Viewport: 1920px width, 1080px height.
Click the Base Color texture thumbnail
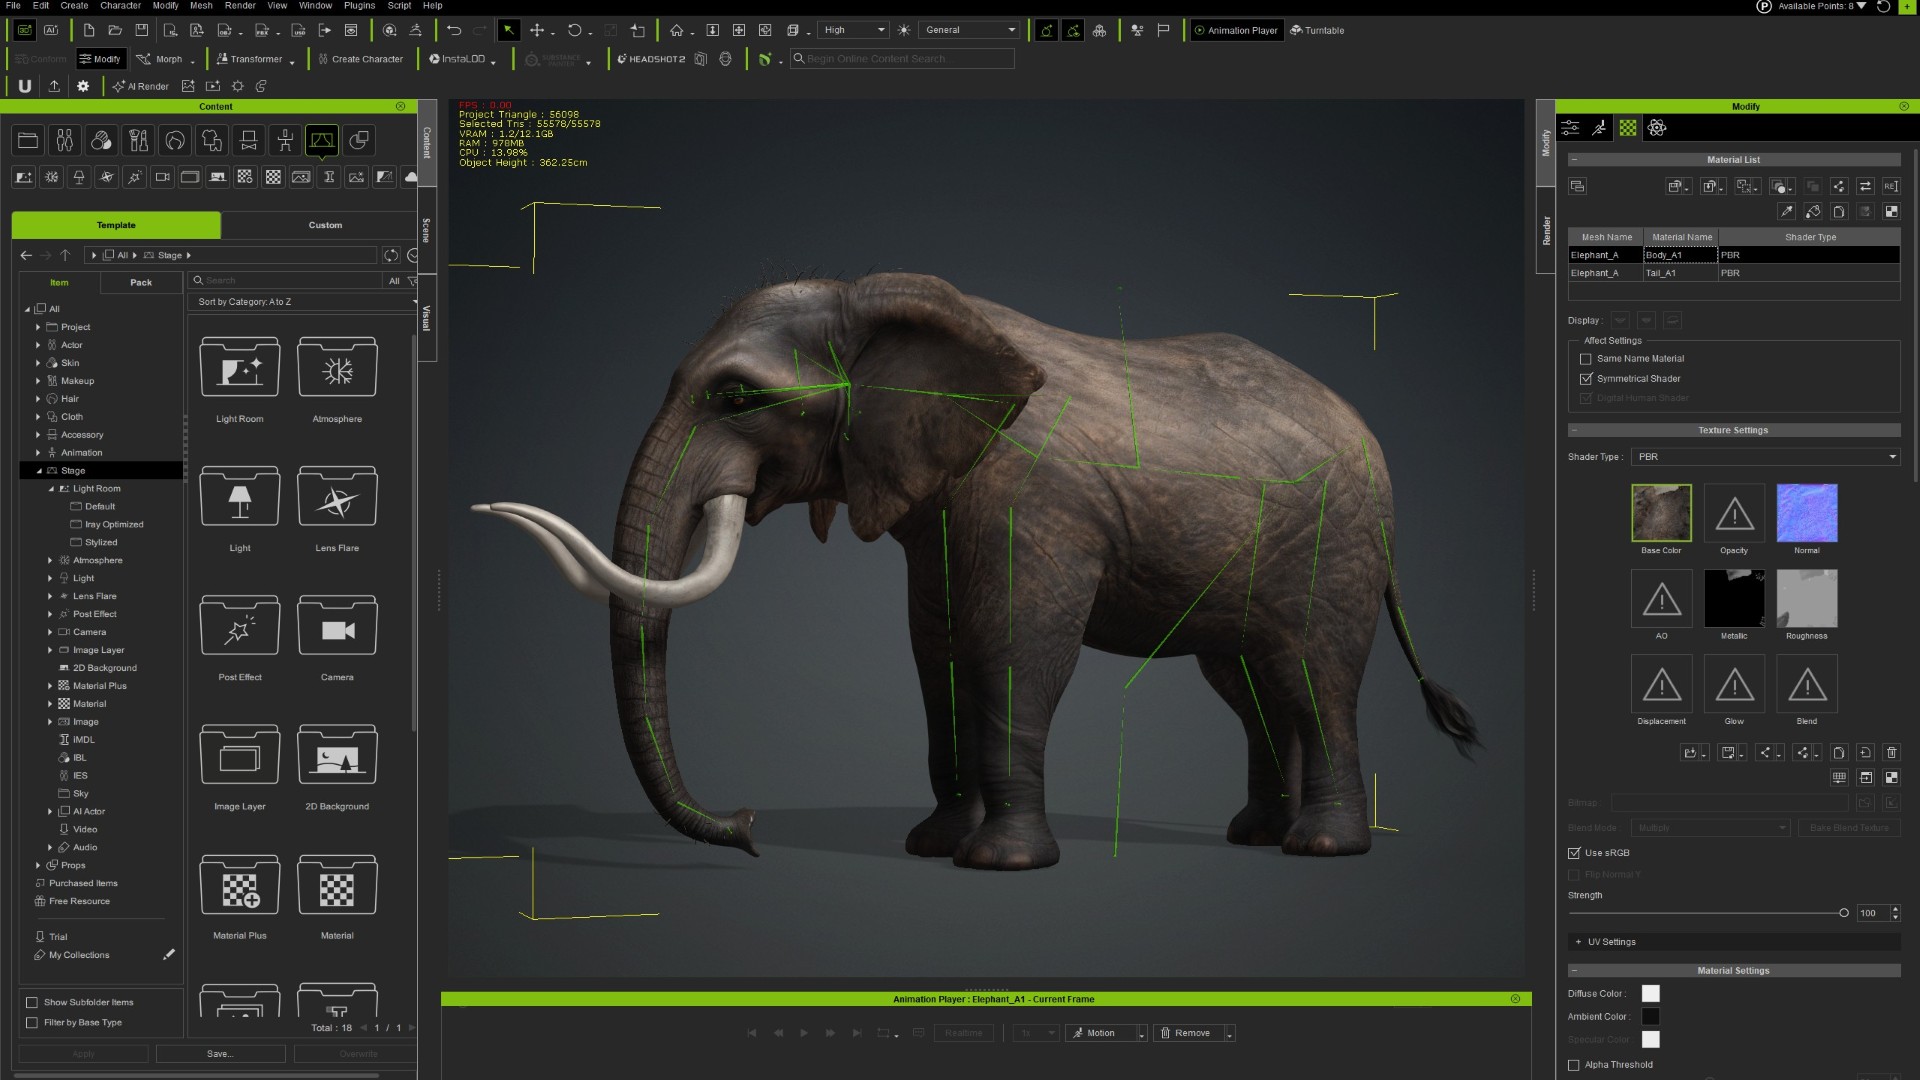coord(1661,513)
